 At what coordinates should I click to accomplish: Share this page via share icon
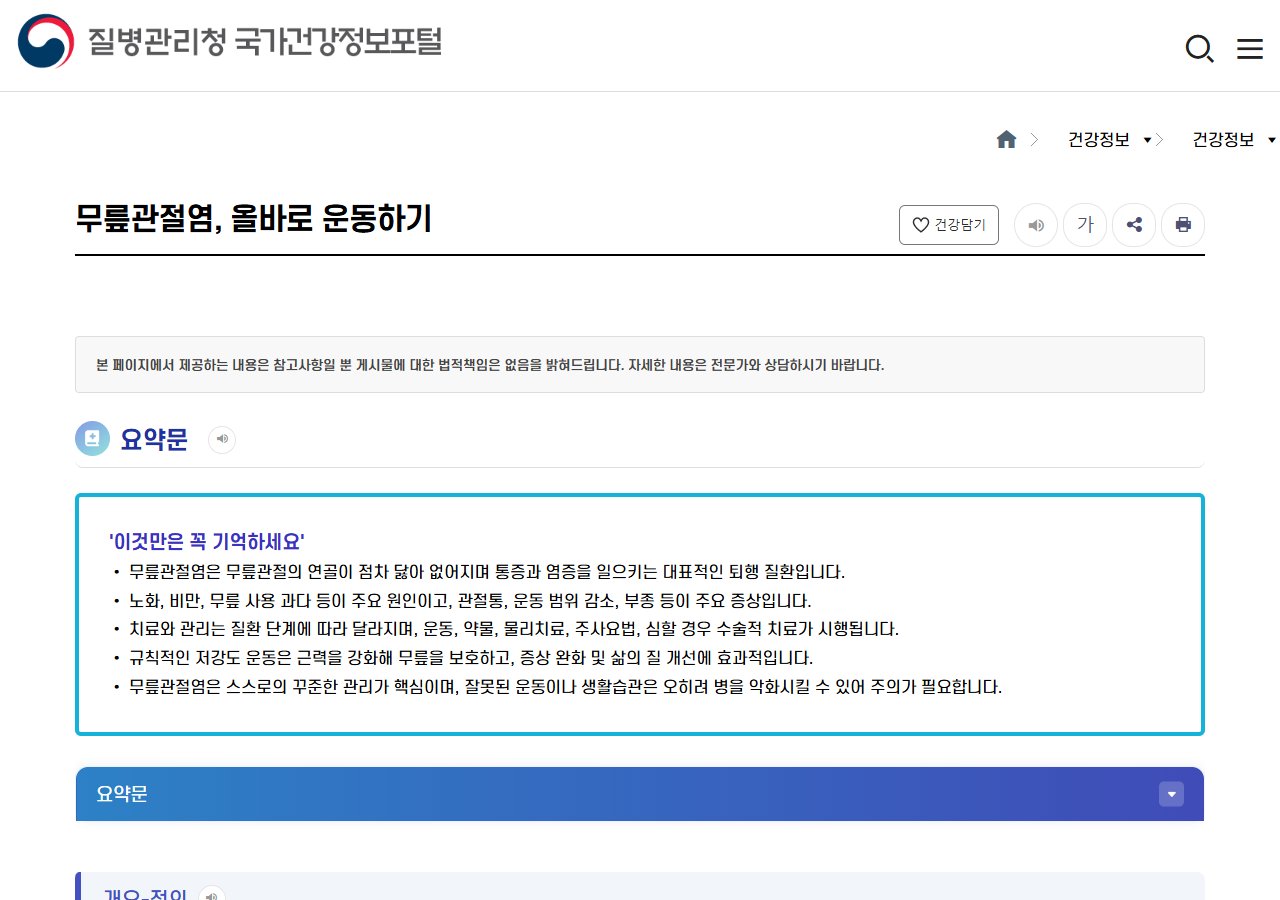1134,225
